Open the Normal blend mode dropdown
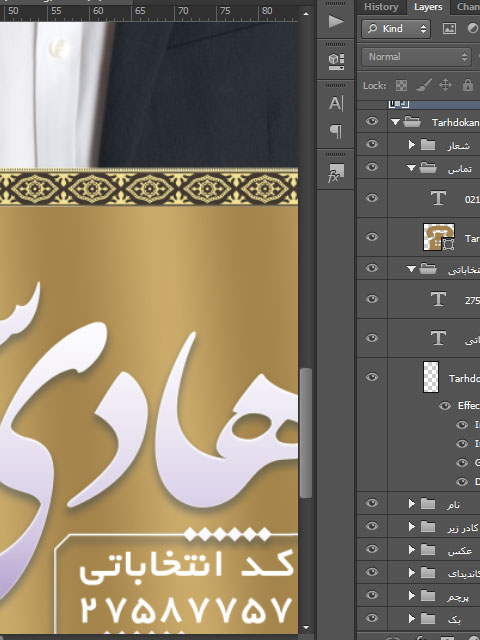This screenshot has height=640, width=480. click(x=416, y=57)
